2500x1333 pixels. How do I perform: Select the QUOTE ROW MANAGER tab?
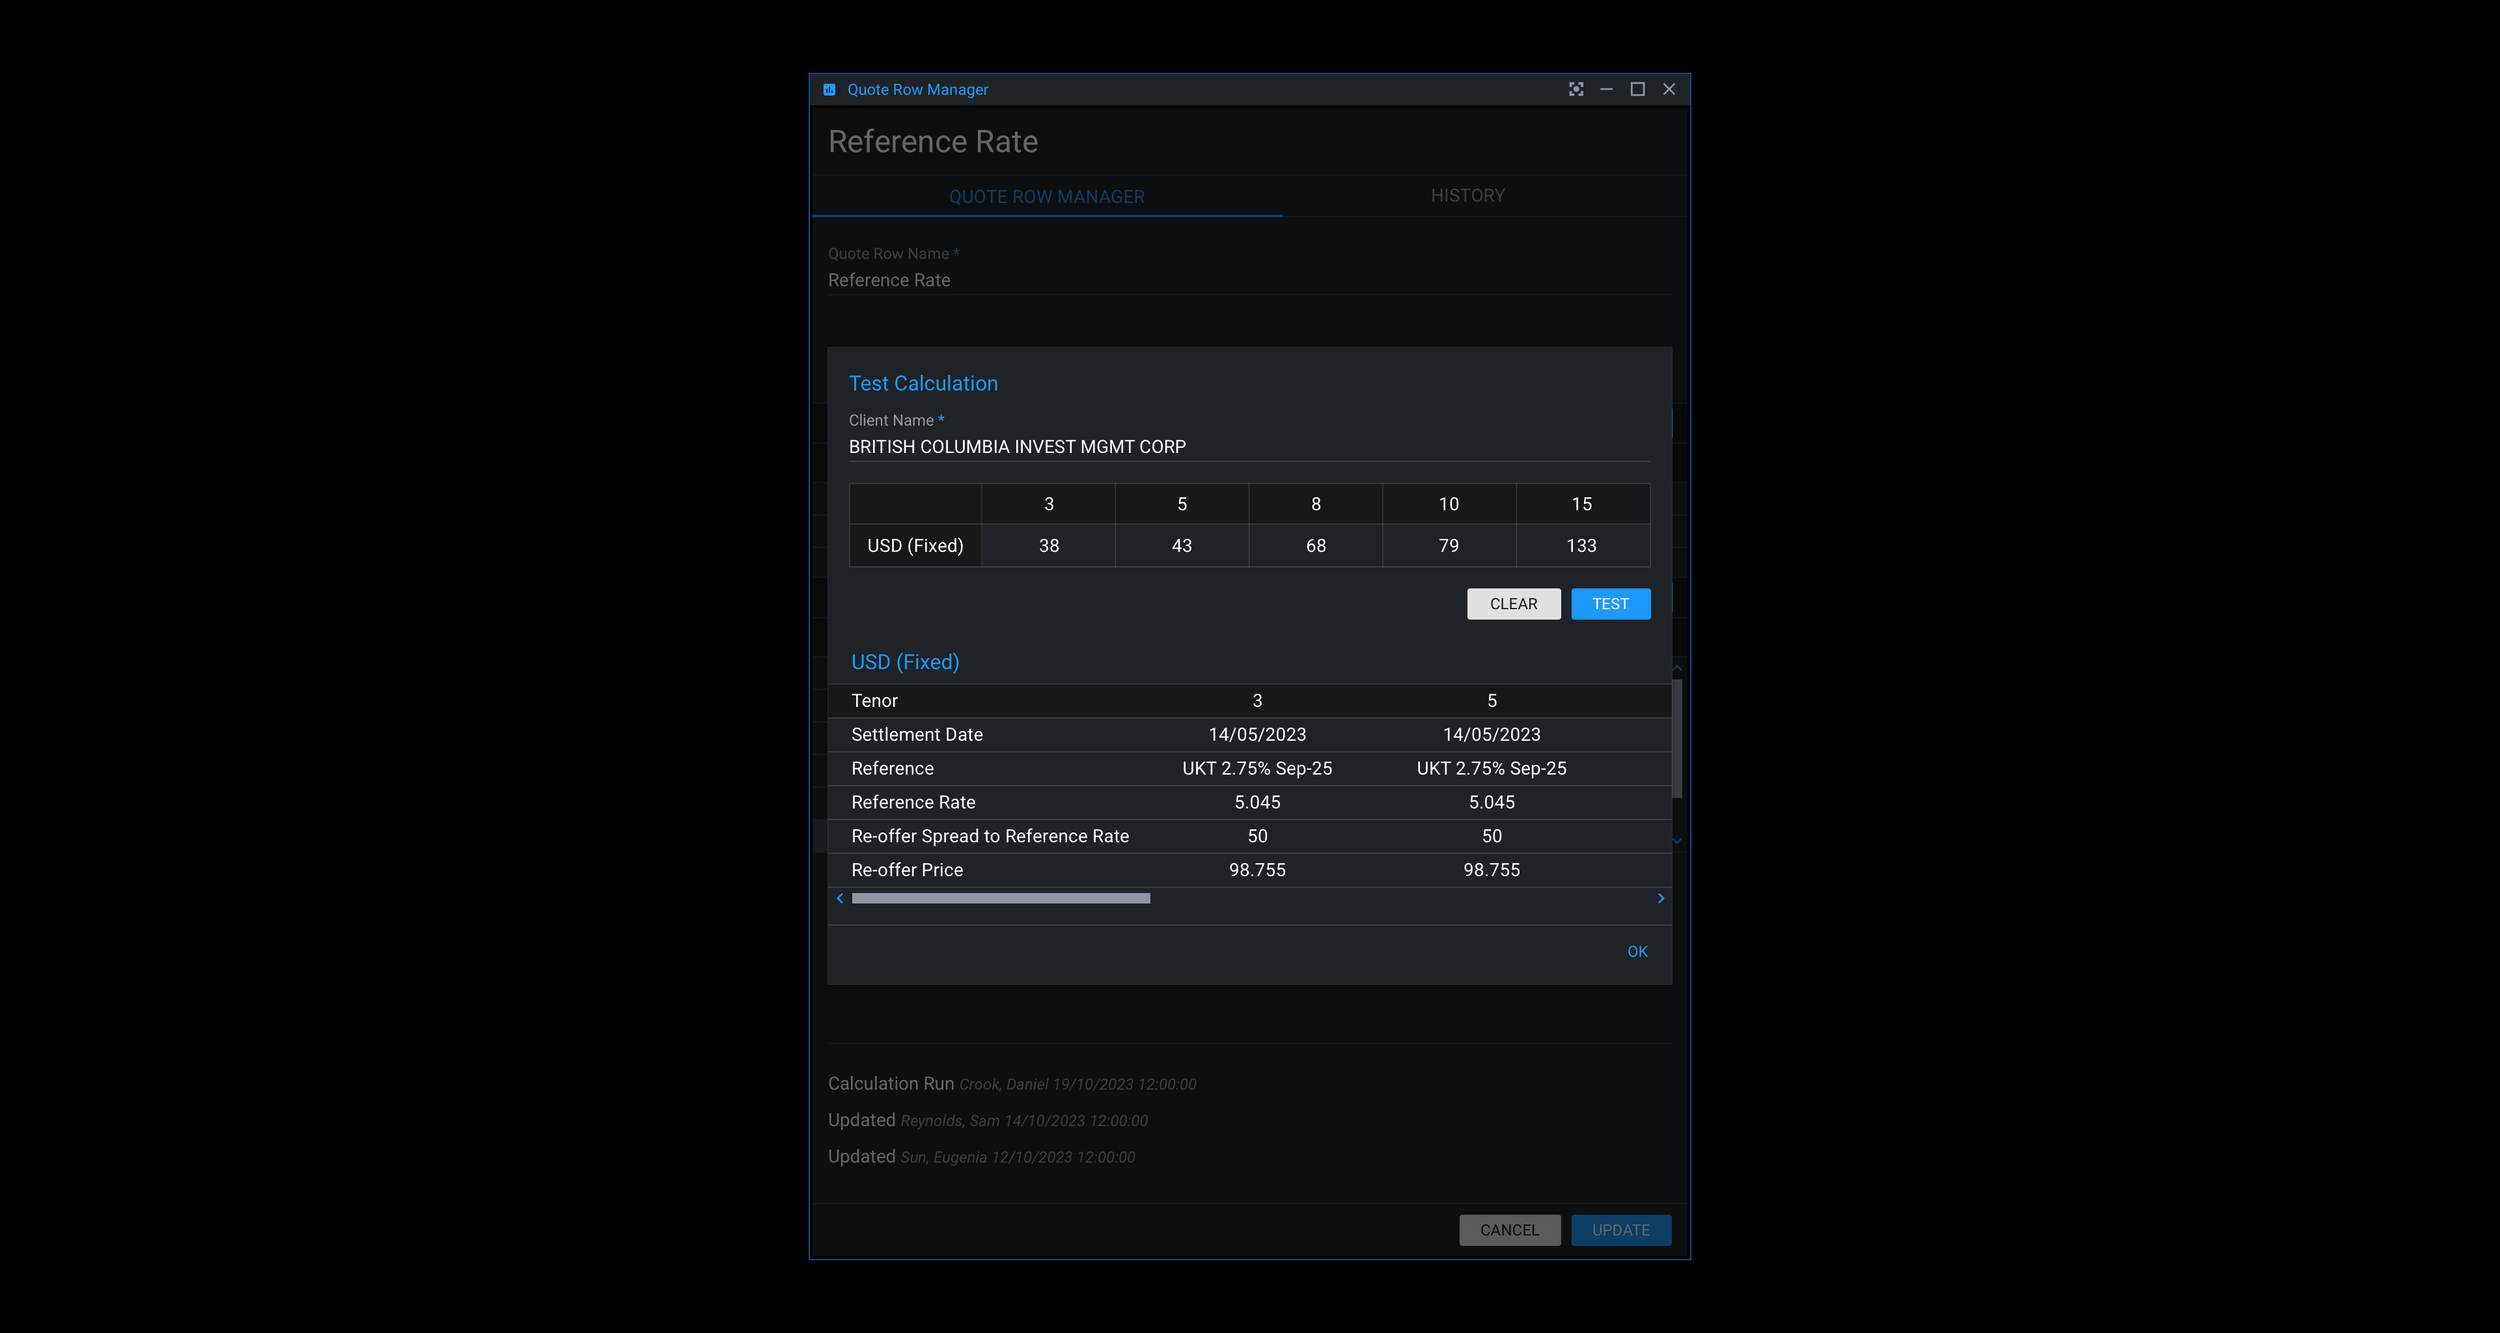point(1047,196)
